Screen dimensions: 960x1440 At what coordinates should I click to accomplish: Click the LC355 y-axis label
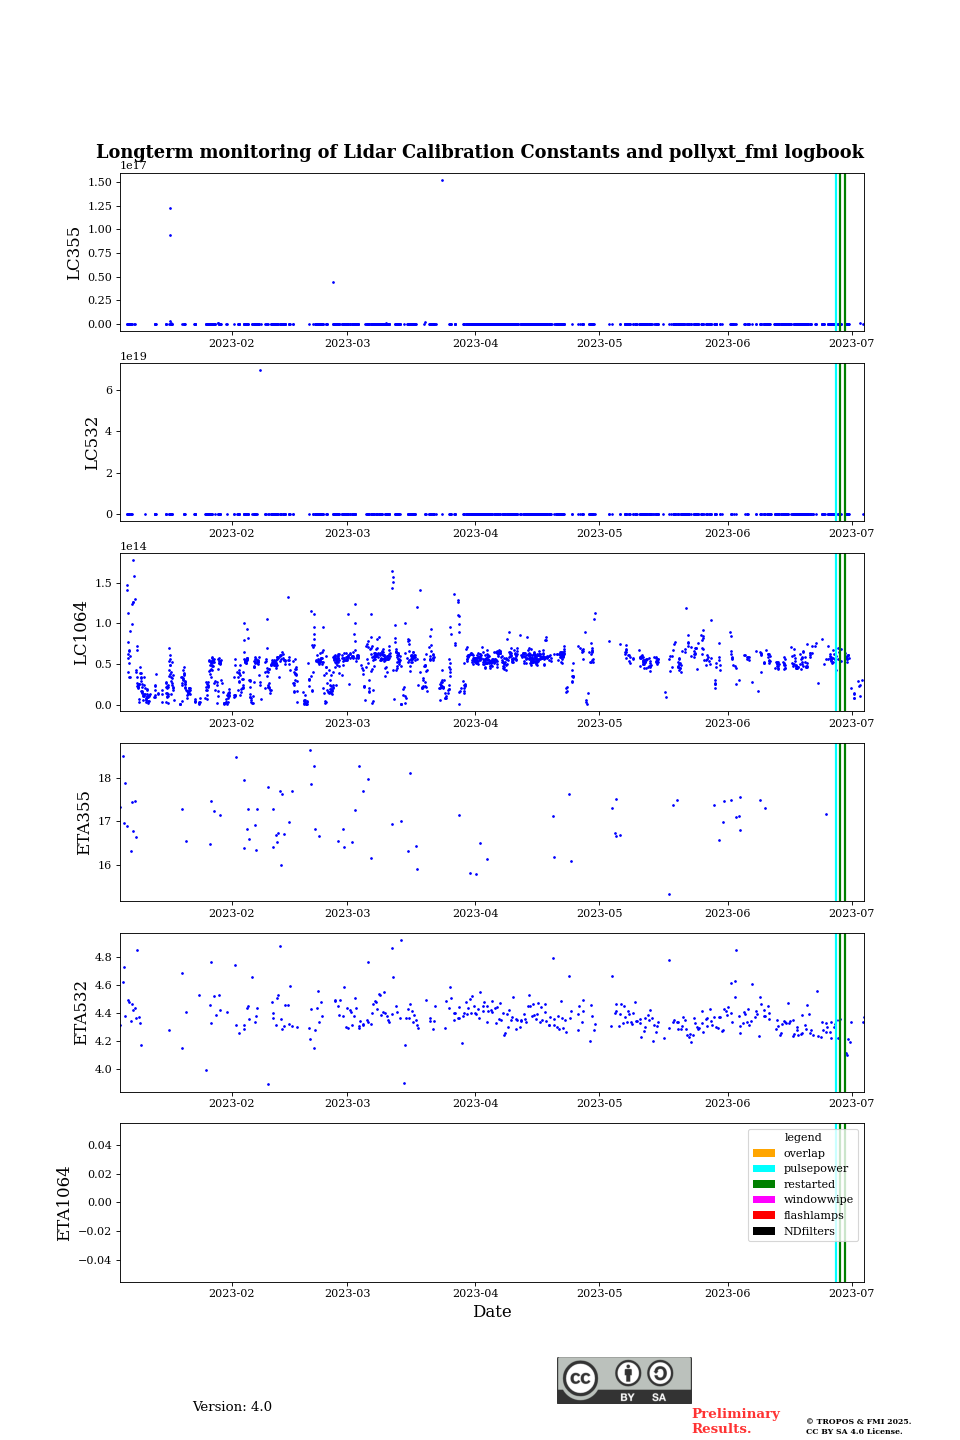[x=74, y=253]
